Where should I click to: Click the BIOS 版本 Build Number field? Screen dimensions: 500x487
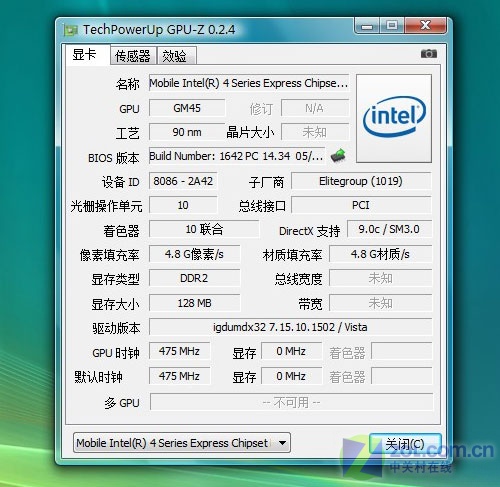pyautogui.click(x=237, y=156)
